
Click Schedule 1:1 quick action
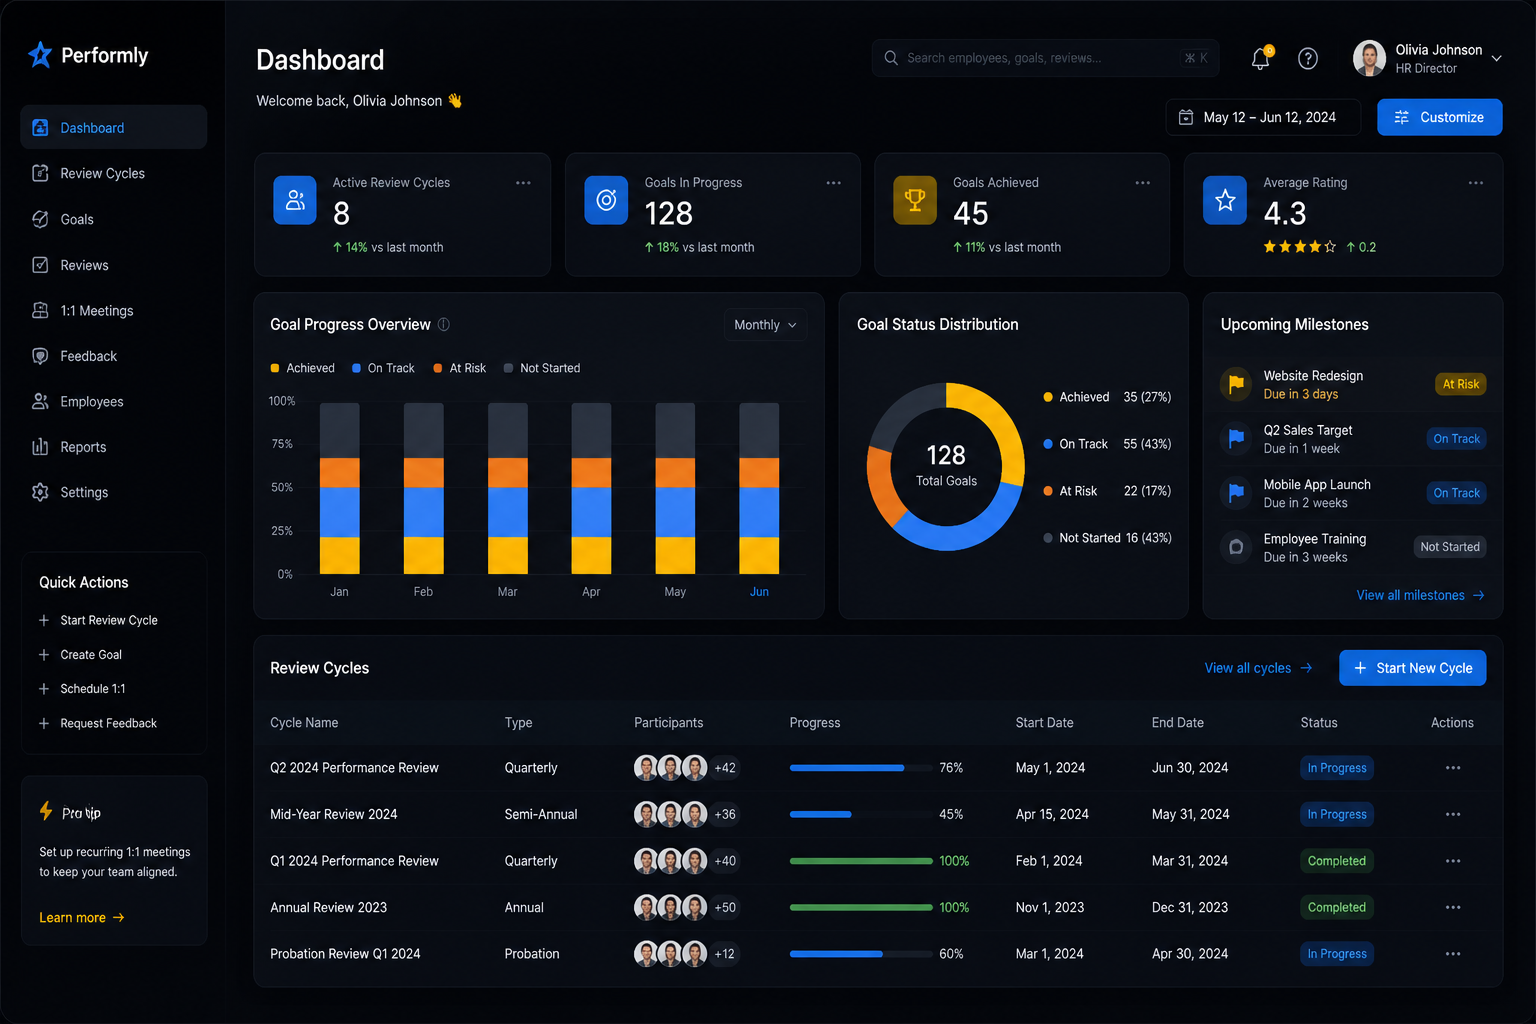point(82,689)
